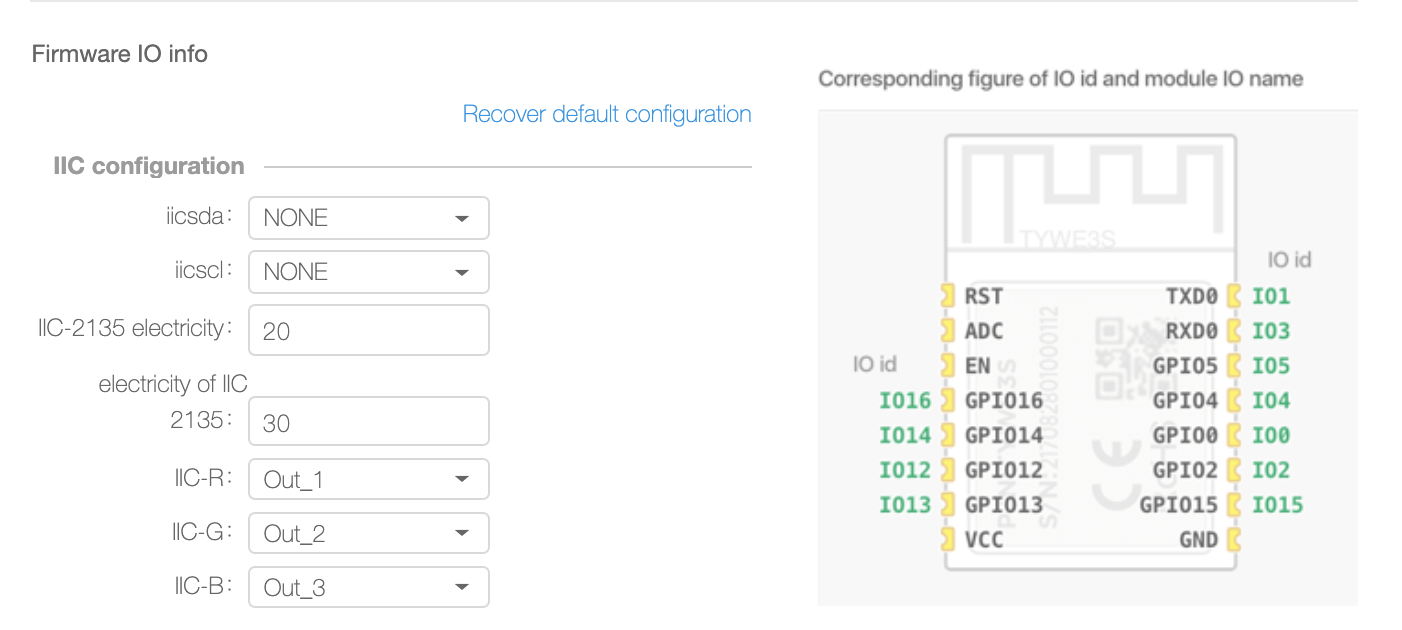The height and width of the screenshot is (630, 1402).
Task: Expand the IIC-G output dropdown
Action: point(368,534)
